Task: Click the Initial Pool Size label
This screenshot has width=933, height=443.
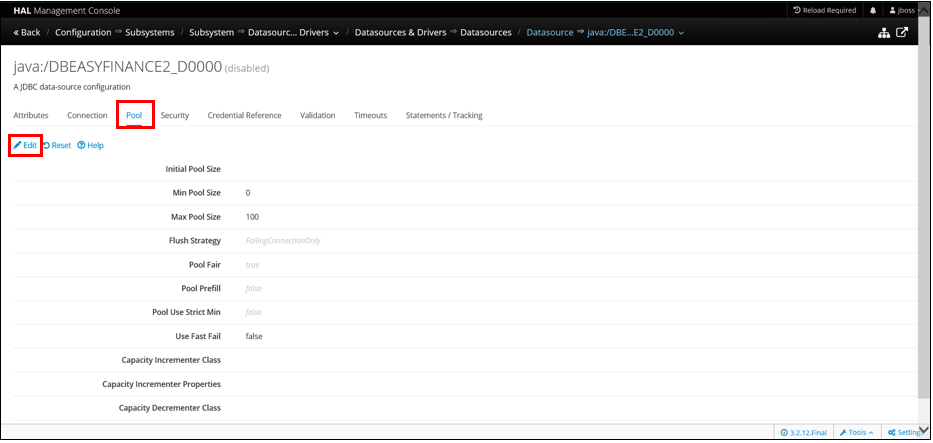Action: click(193, 169)
